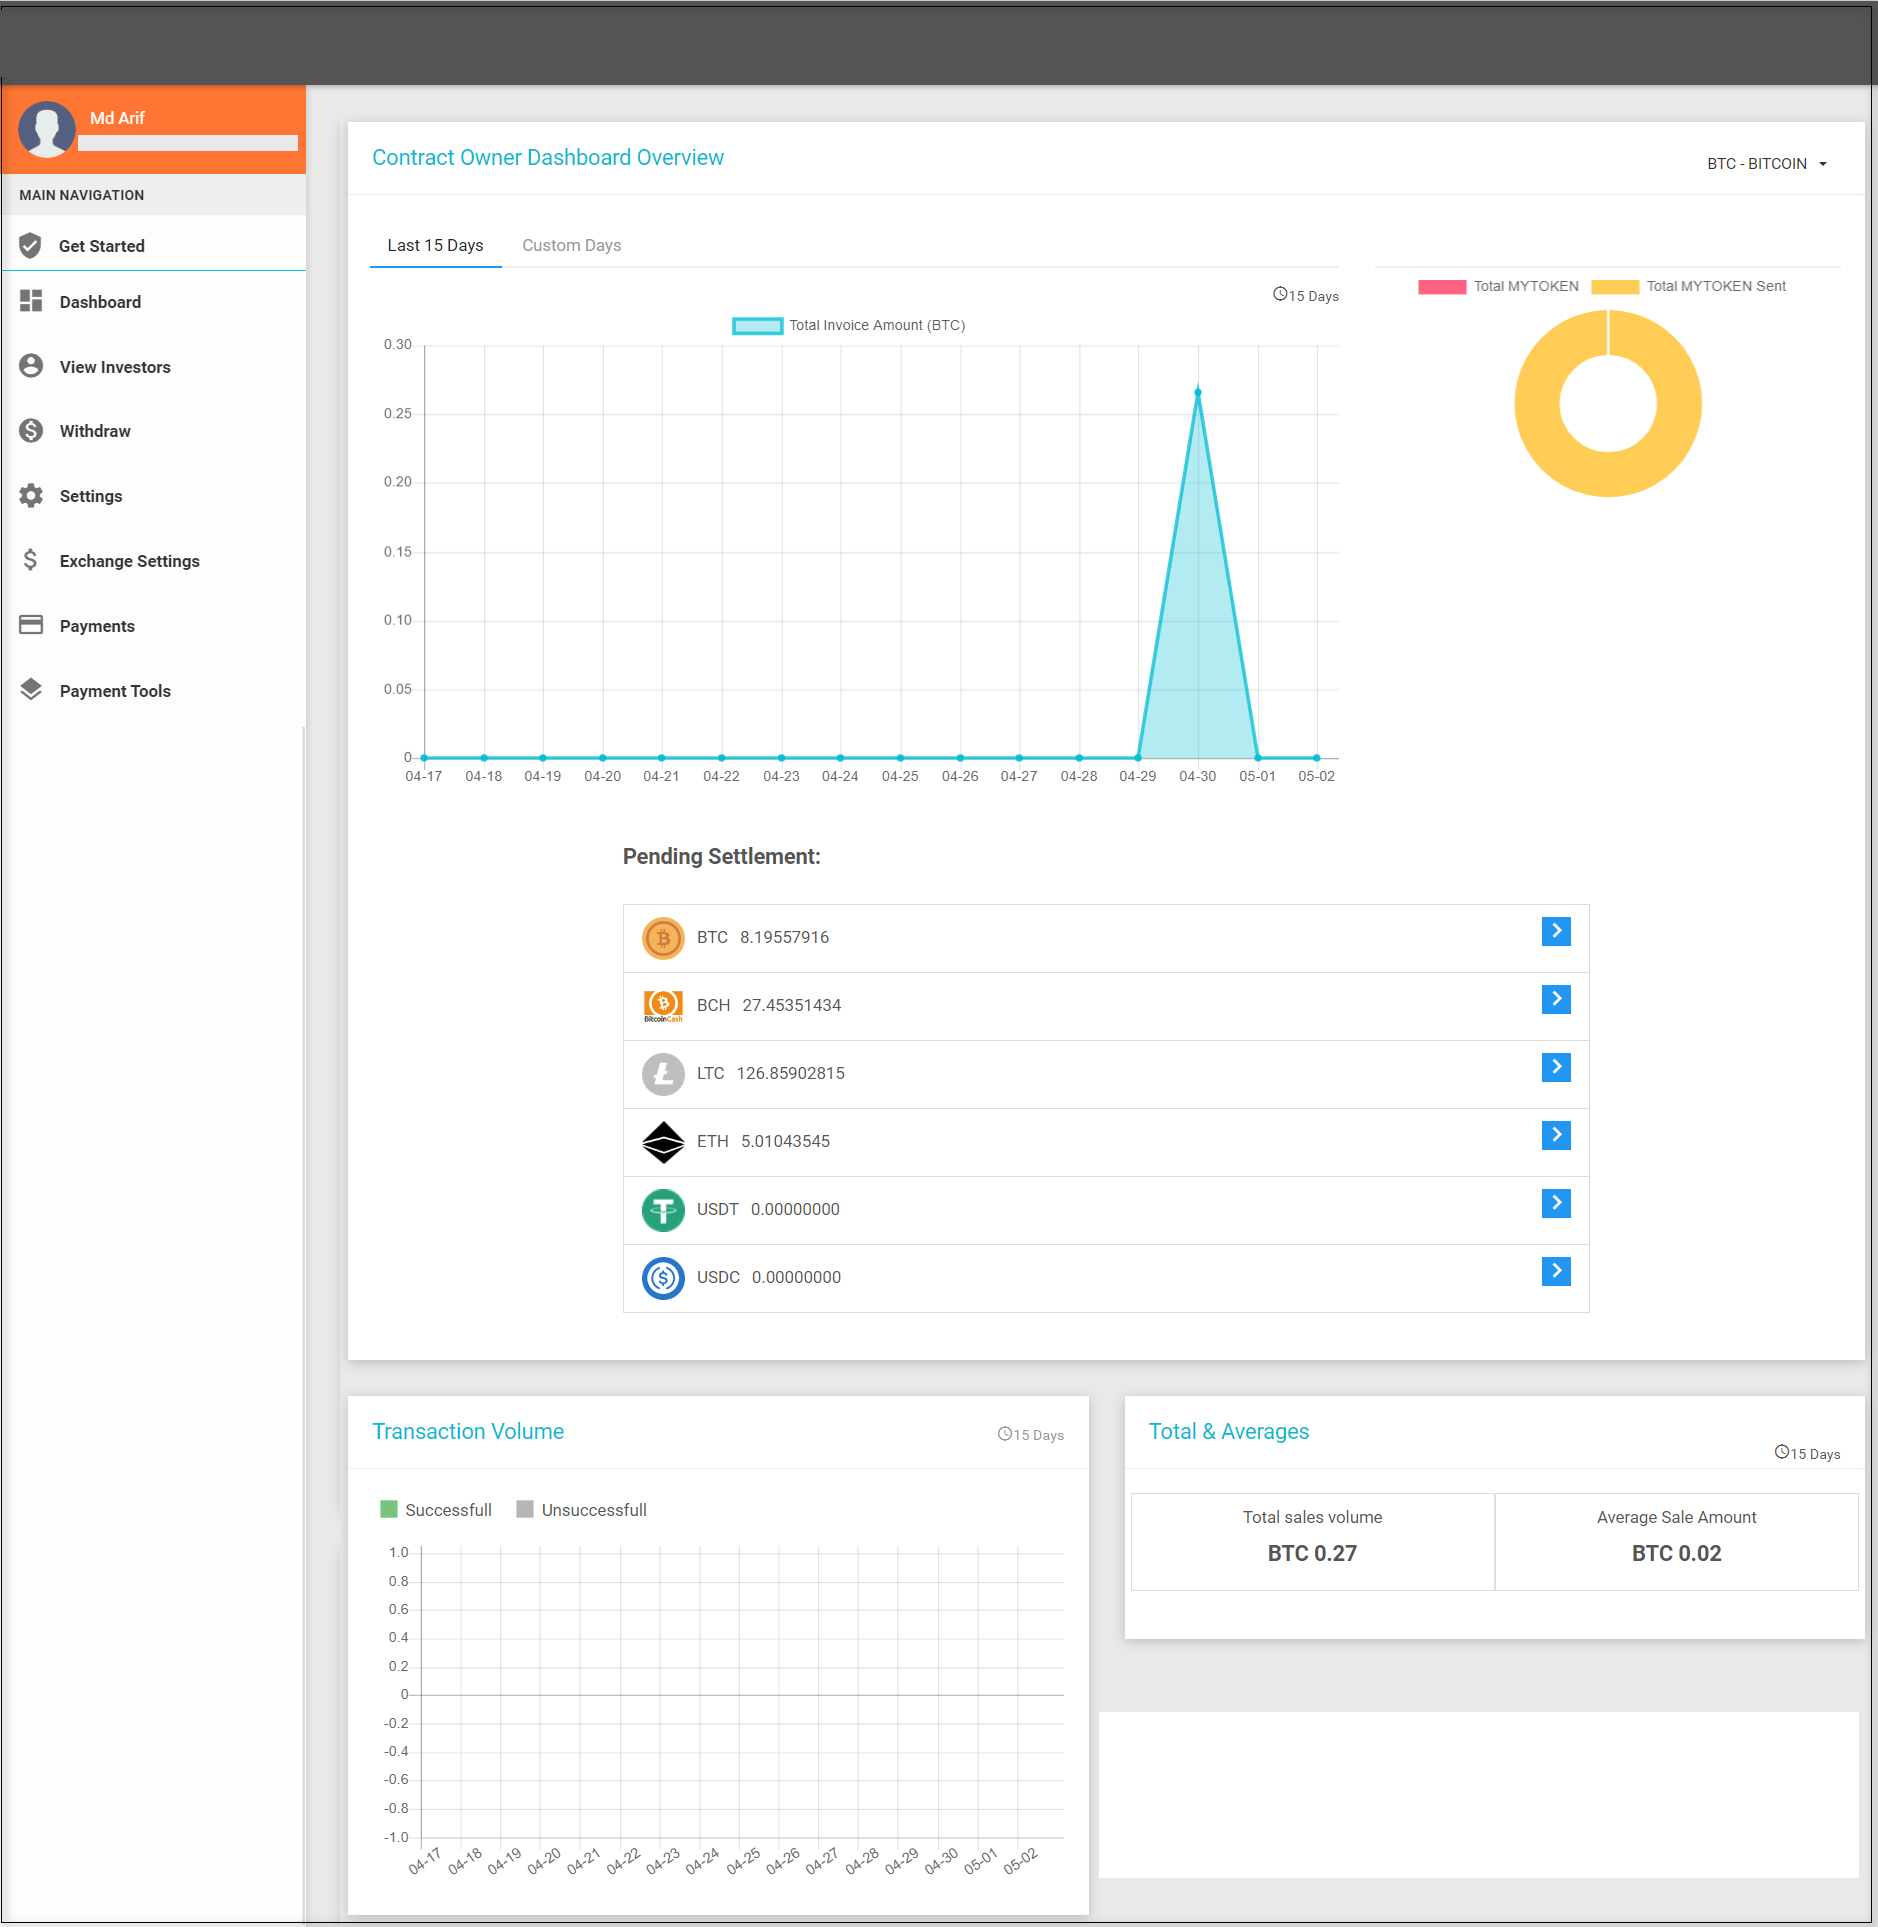The height and width of the screenshot is (1927, 1878).
Task: Select the Withdraw dollar-circle icon
Action: click(31, 430)
